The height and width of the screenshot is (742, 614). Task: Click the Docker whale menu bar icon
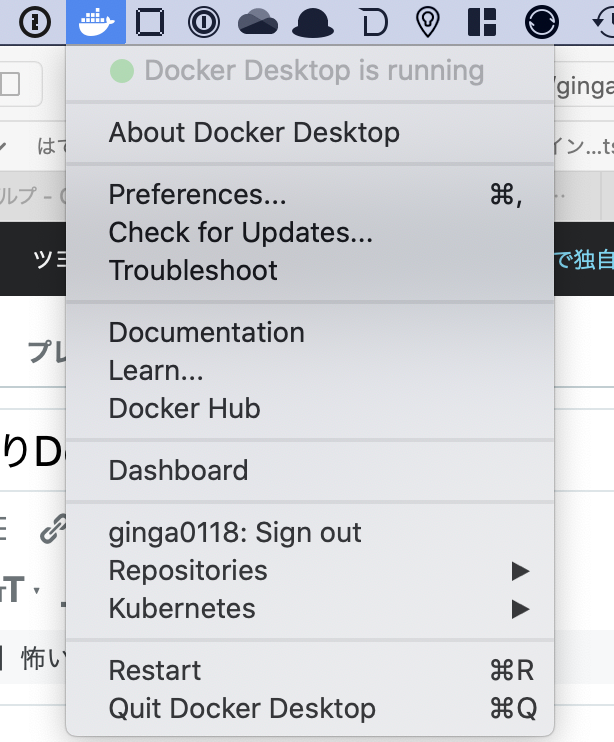96,22
